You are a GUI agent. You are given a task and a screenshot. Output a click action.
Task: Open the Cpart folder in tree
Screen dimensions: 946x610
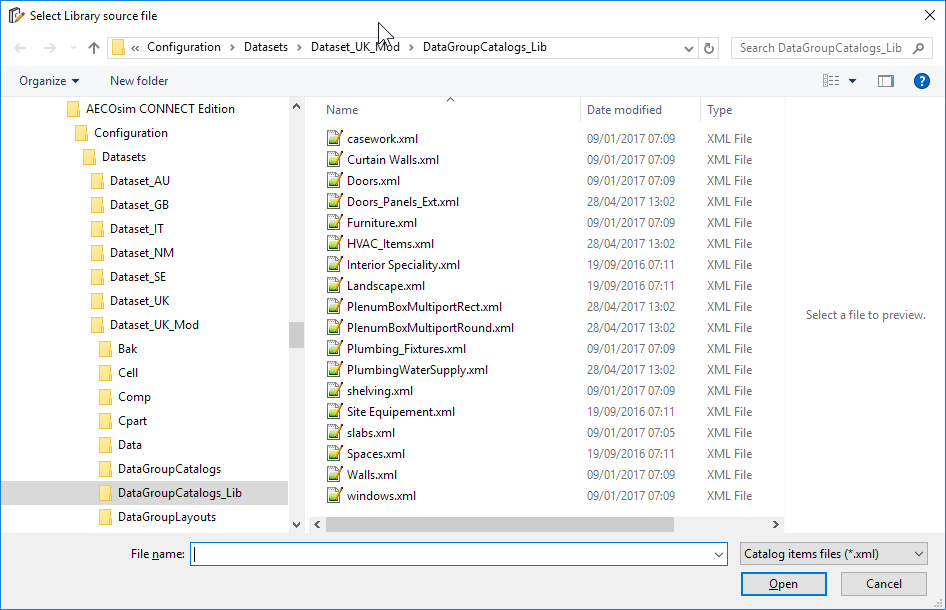coord(123,421)
